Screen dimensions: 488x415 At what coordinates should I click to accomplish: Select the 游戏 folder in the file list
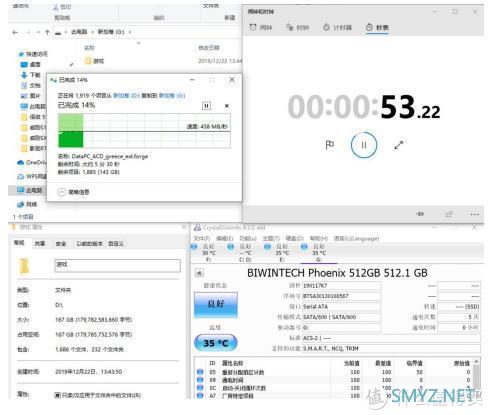[95, 61]
